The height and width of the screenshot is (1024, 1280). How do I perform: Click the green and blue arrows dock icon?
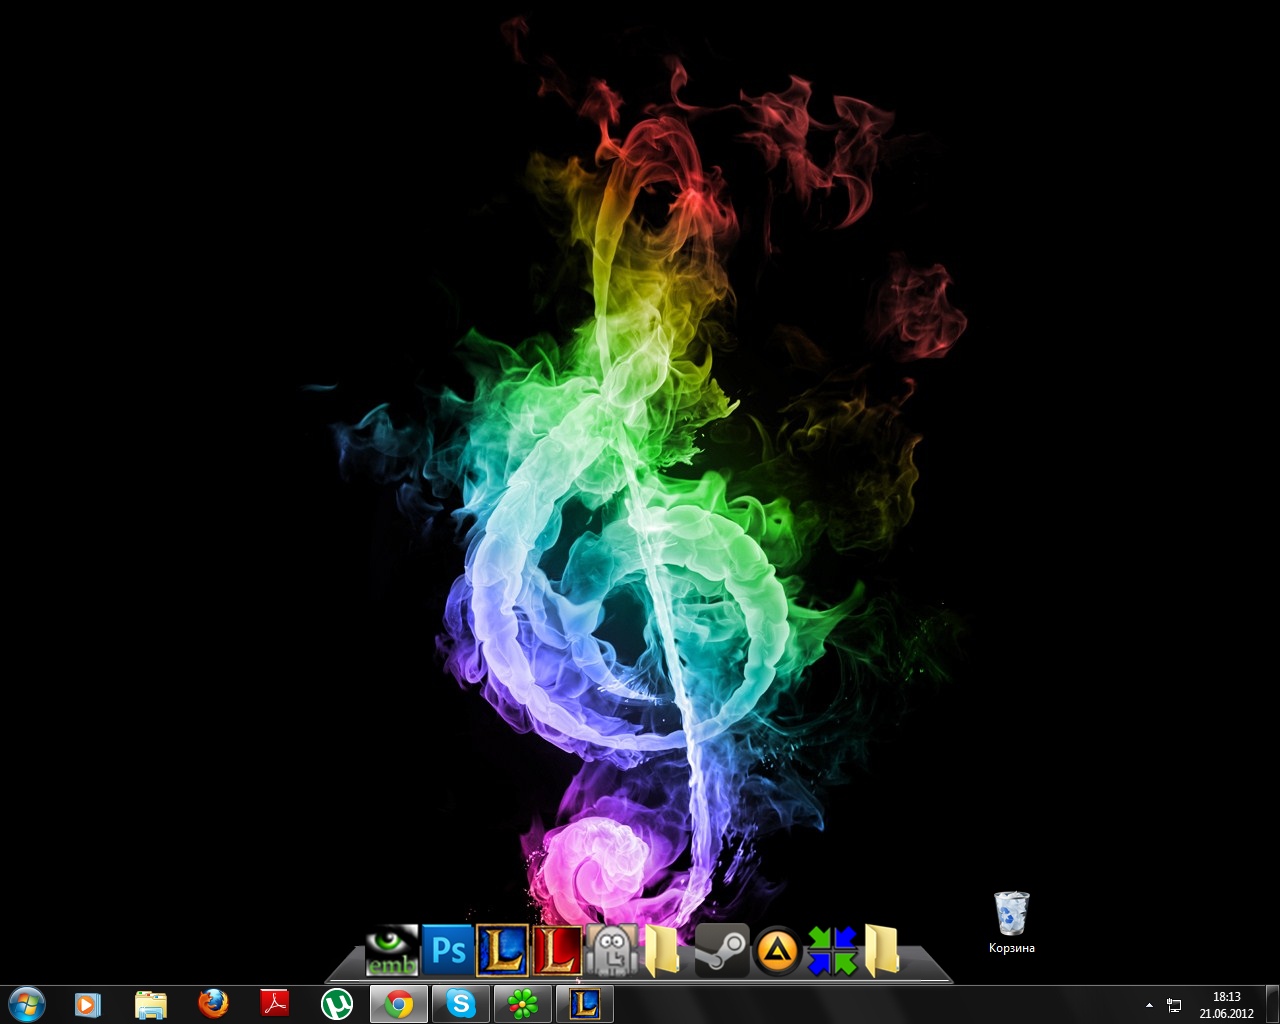[x=832, y=950]
